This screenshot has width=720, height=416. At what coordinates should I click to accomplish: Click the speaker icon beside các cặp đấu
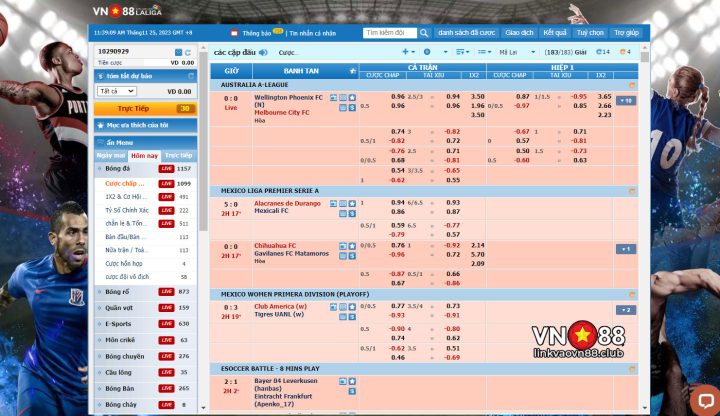tap(263, 52)
